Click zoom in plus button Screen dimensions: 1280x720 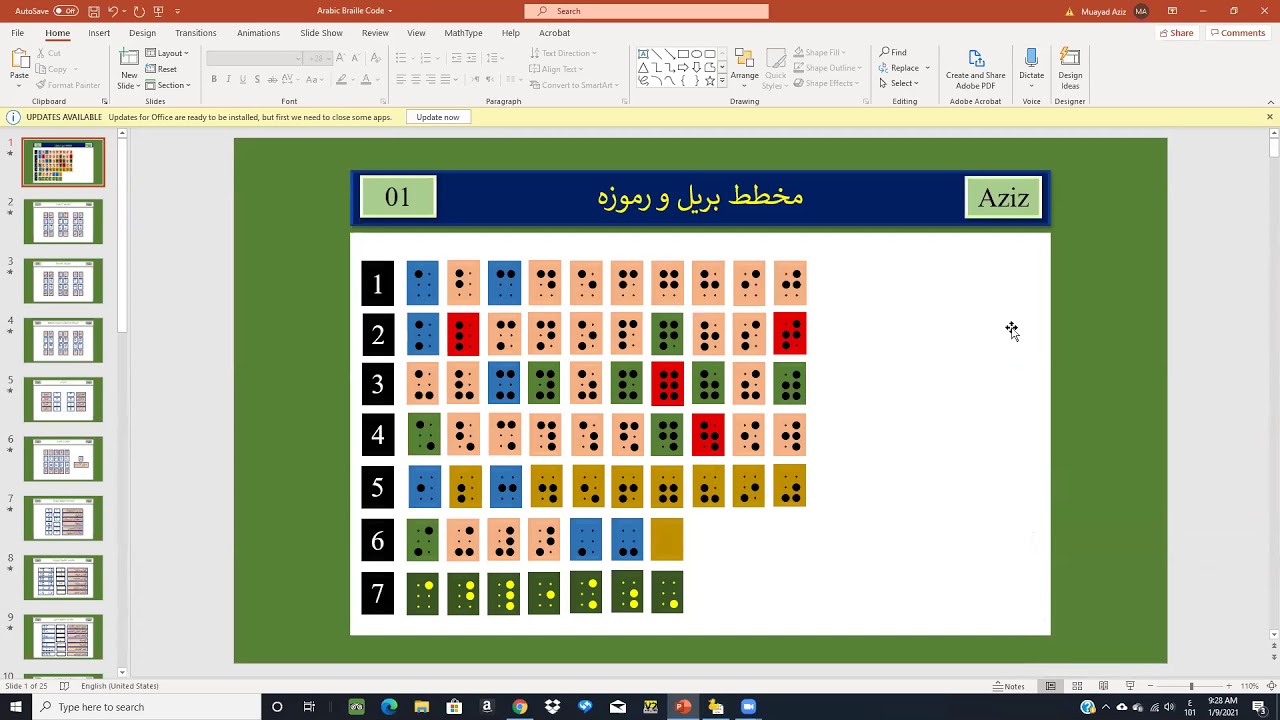(1231, 686)
